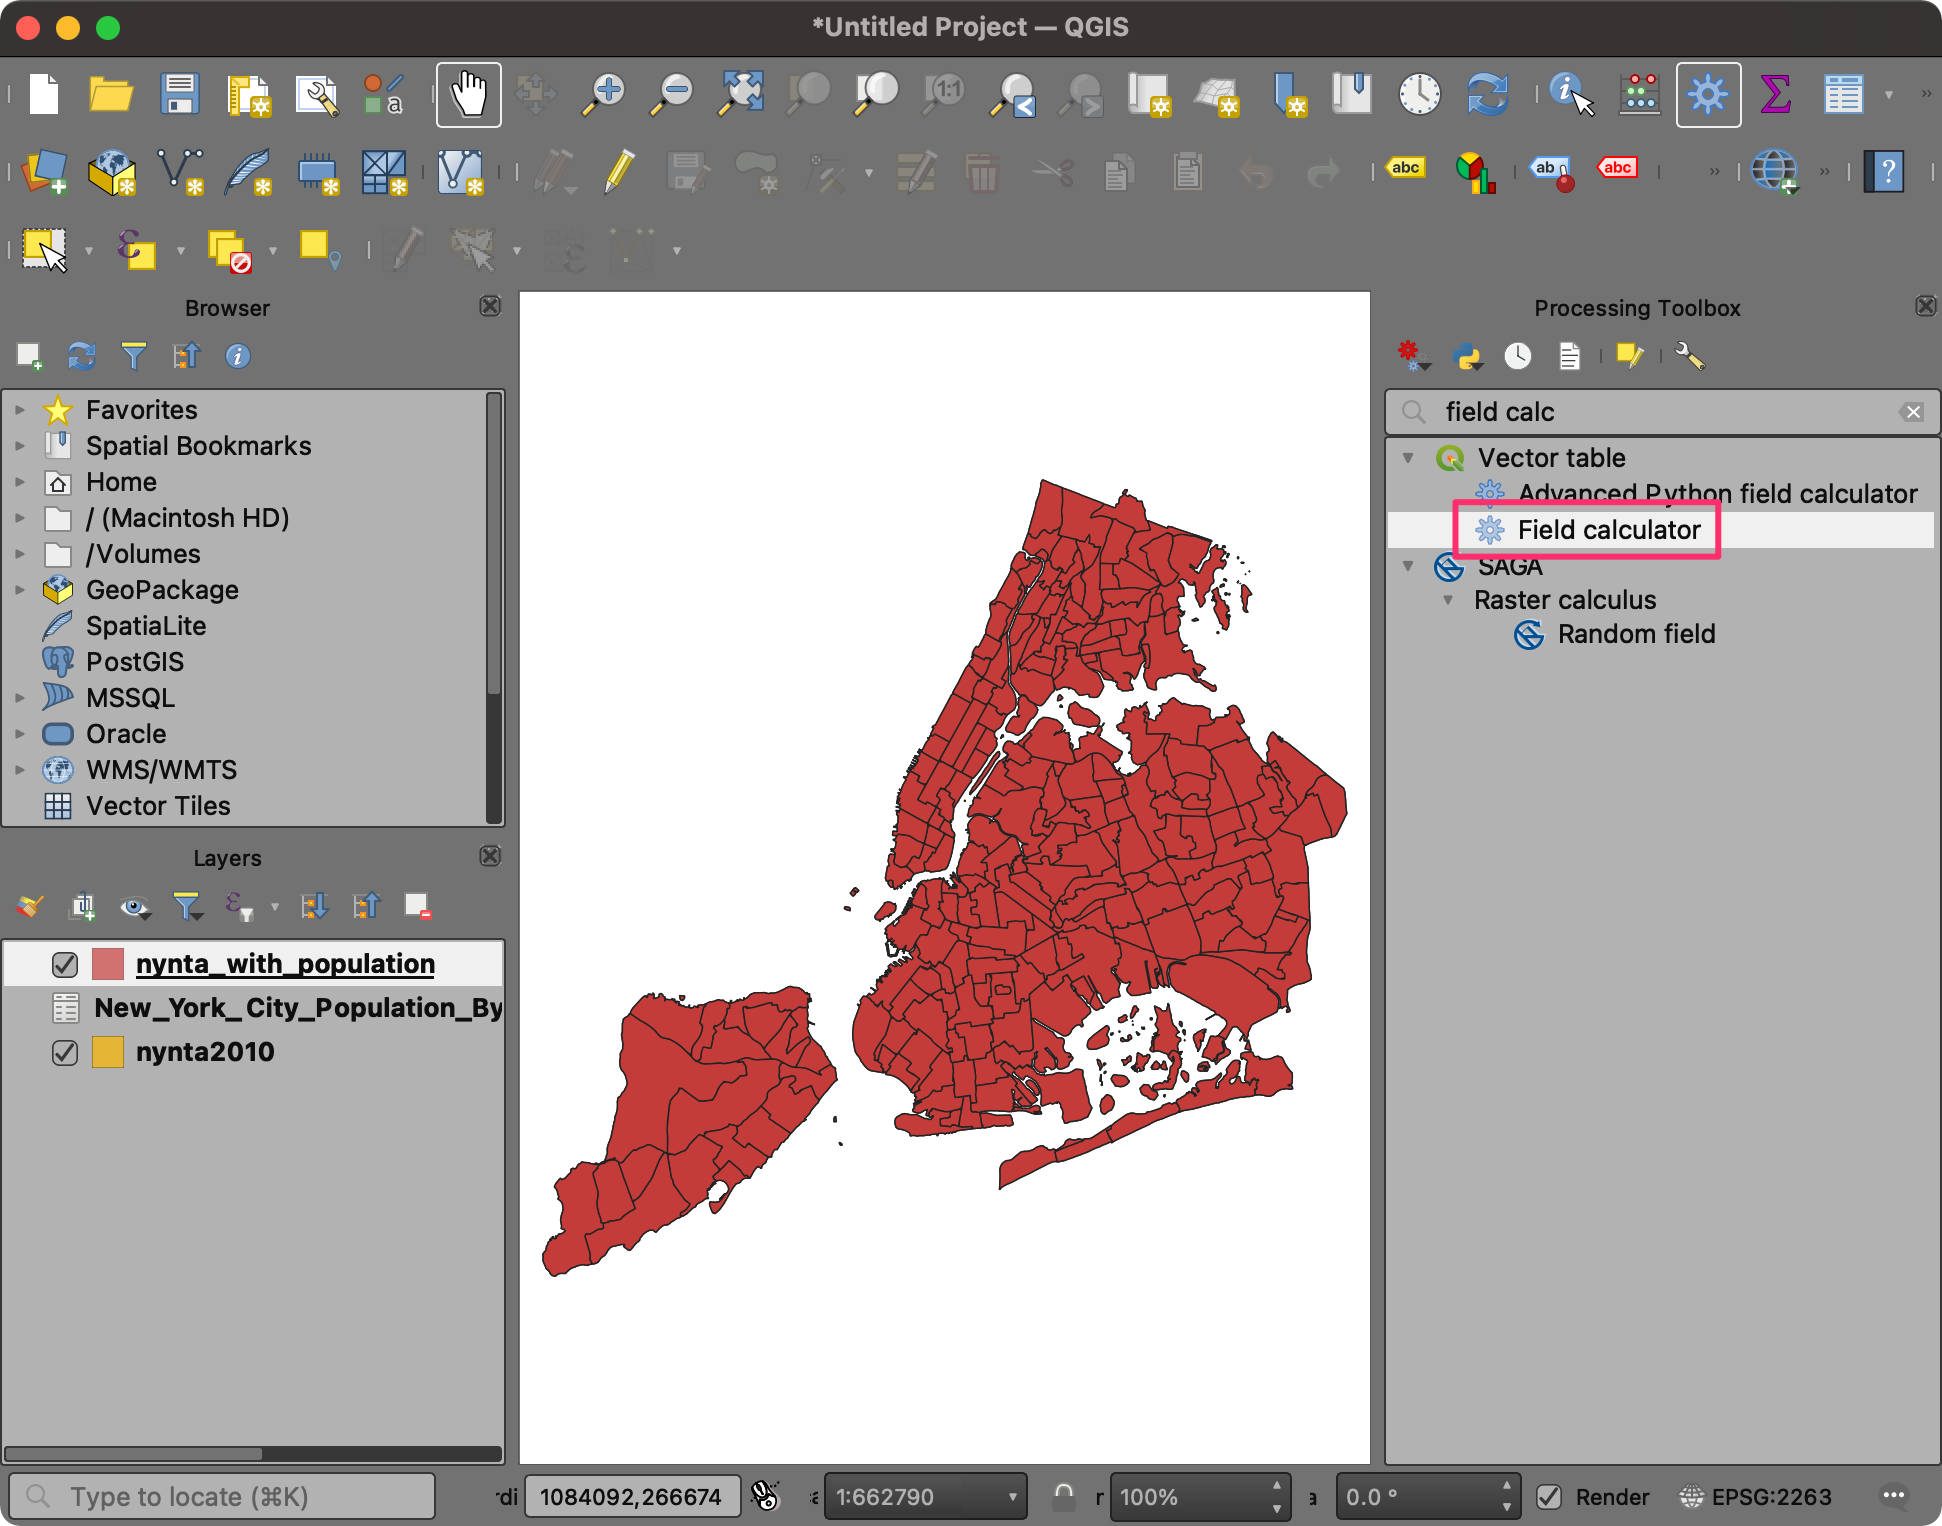Activate the Zoom In magnifier tool

click(x=605, y=95)
